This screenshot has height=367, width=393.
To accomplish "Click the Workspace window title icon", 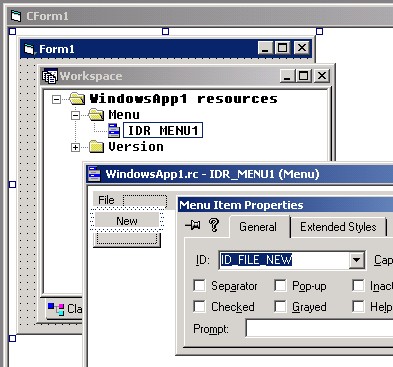I will click(x=50, y=76).
